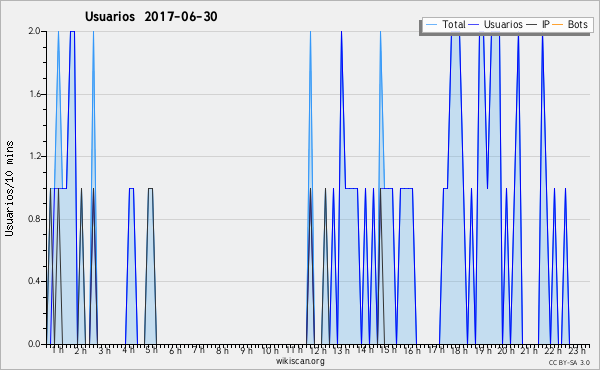Click the 10 h x-axis label
The width and height of the screenshot is (600, 370).
coord(270,350)
